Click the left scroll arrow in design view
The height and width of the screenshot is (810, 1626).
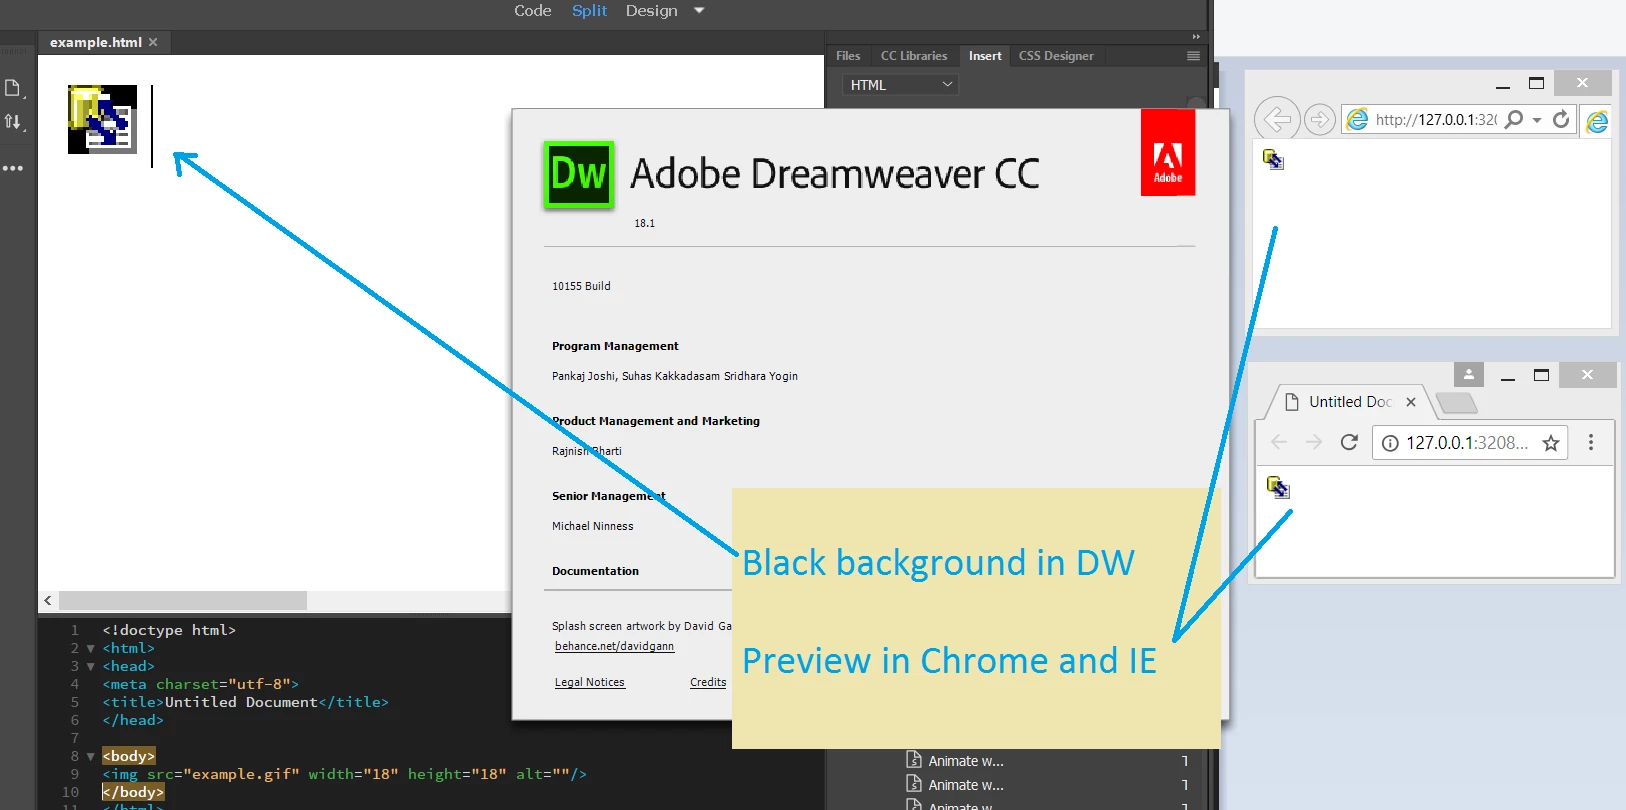coord(47,600)
